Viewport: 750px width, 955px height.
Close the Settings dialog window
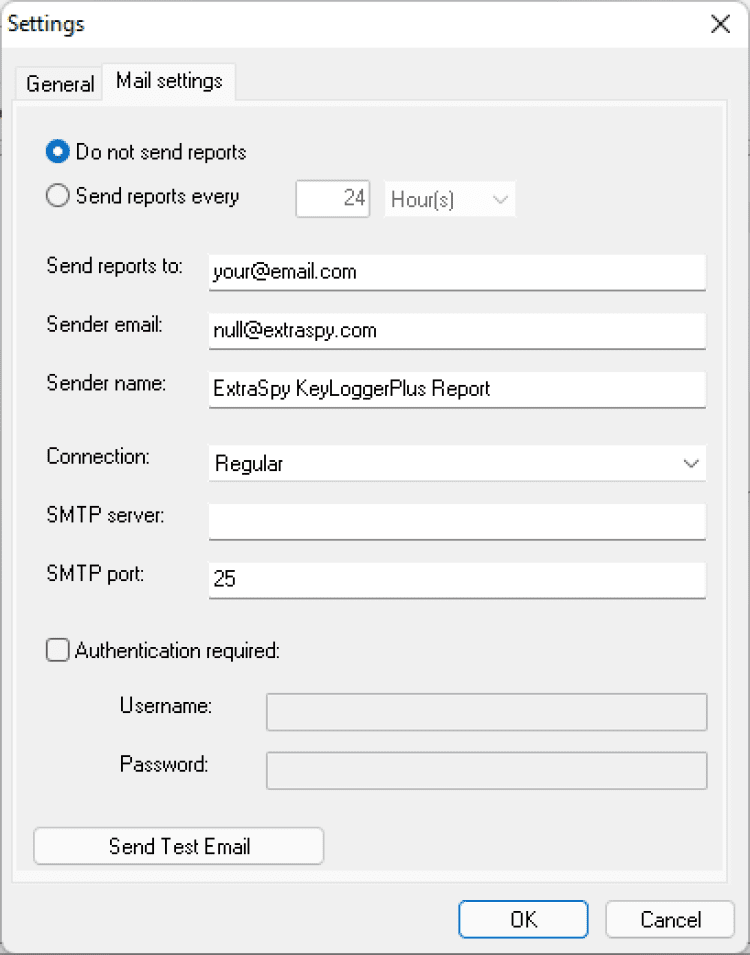pos(720,25)
